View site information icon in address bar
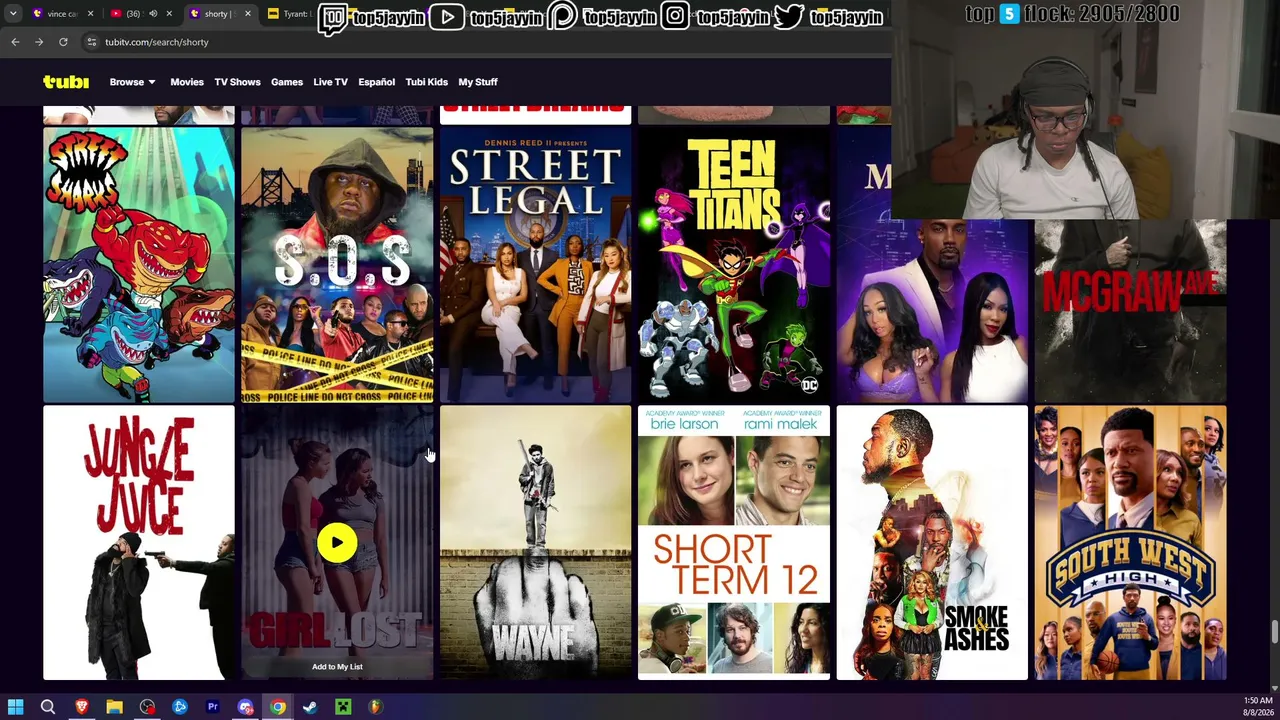 (x=91, y=42)
